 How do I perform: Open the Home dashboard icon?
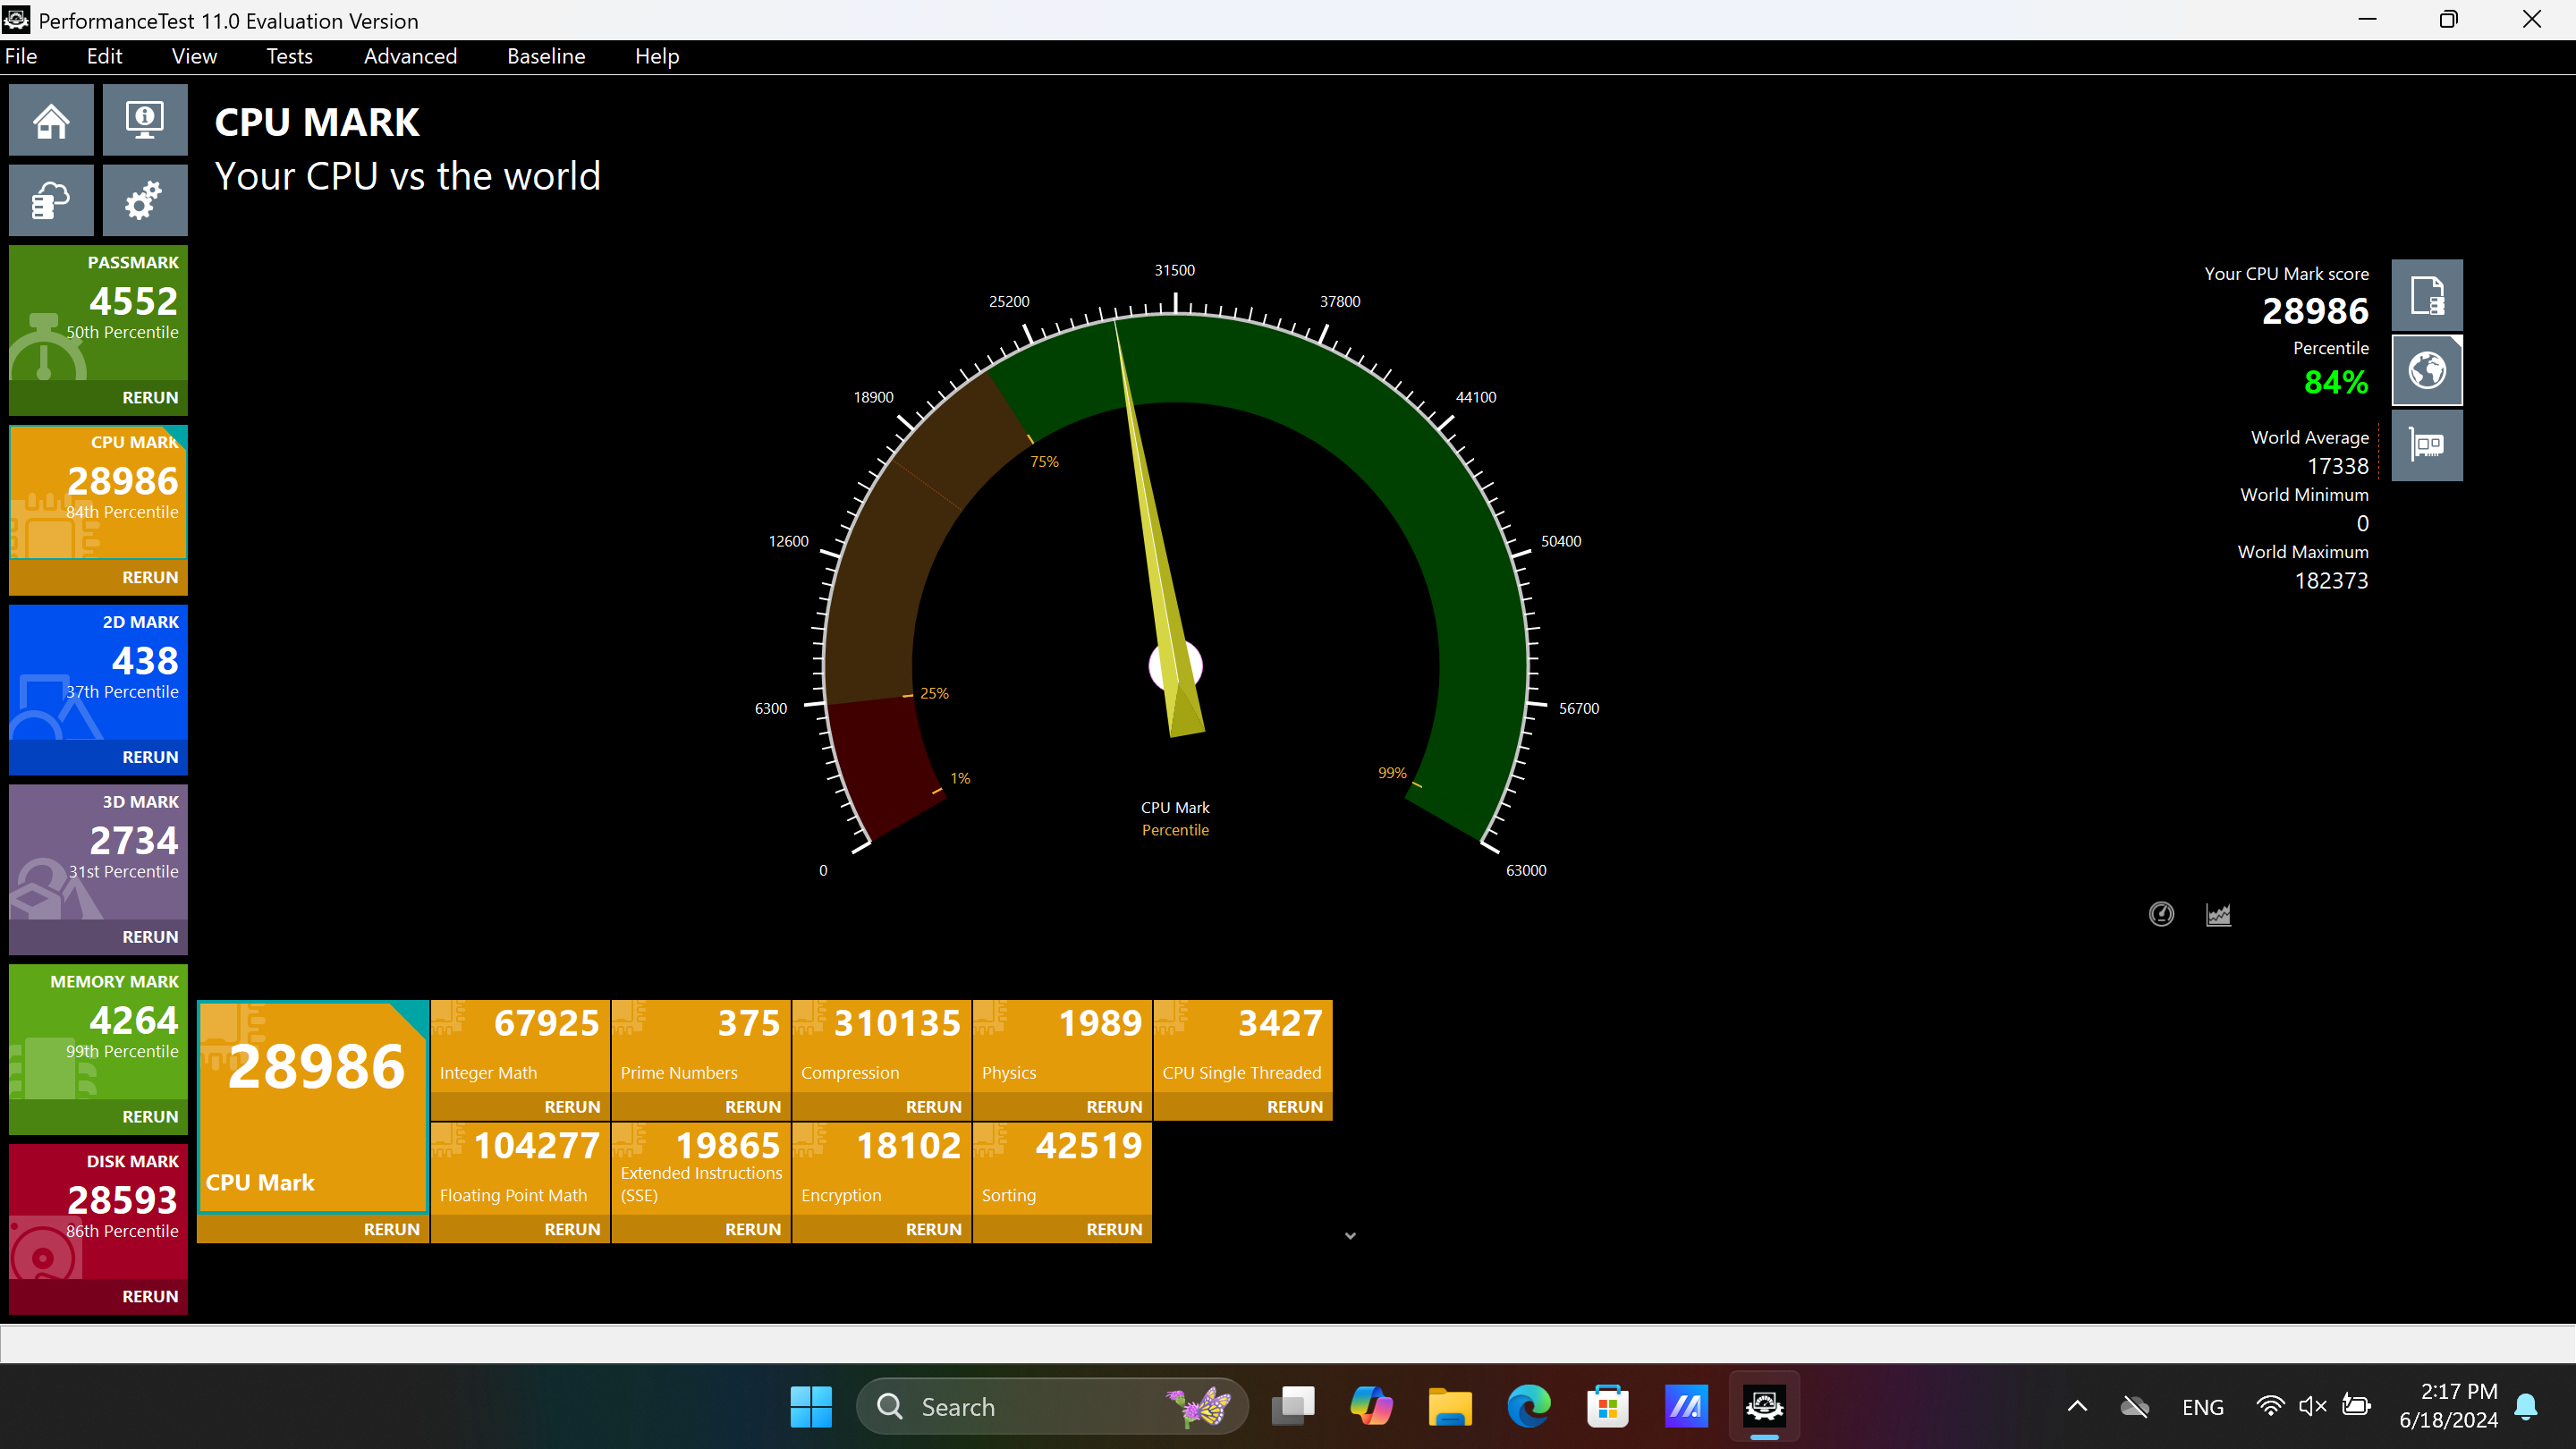tap(51, 120)
